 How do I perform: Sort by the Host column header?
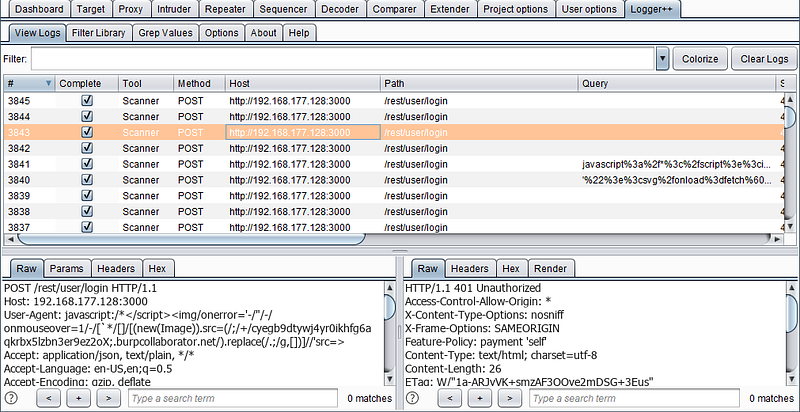pyautogui.click(x=303, y=83)
